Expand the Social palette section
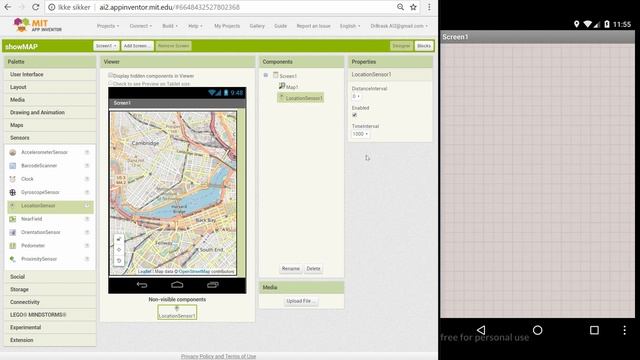 (50, 277)
